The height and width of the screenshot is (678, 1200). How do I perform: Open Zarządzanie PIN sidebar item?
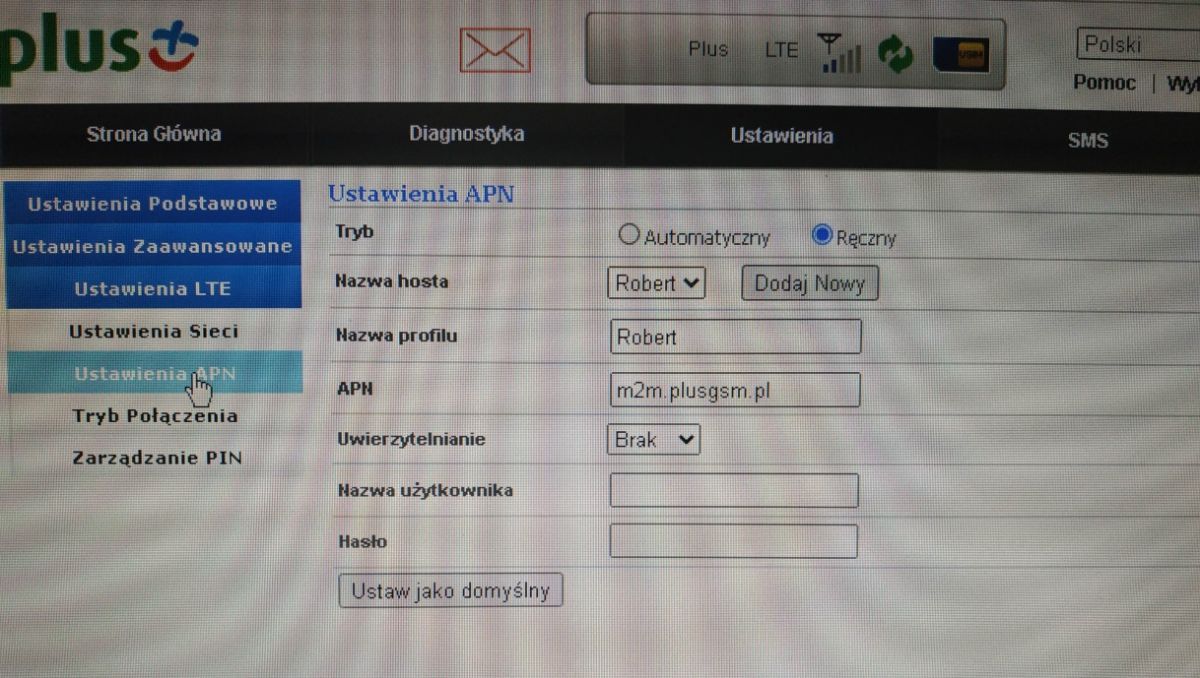tap(157, 459)
